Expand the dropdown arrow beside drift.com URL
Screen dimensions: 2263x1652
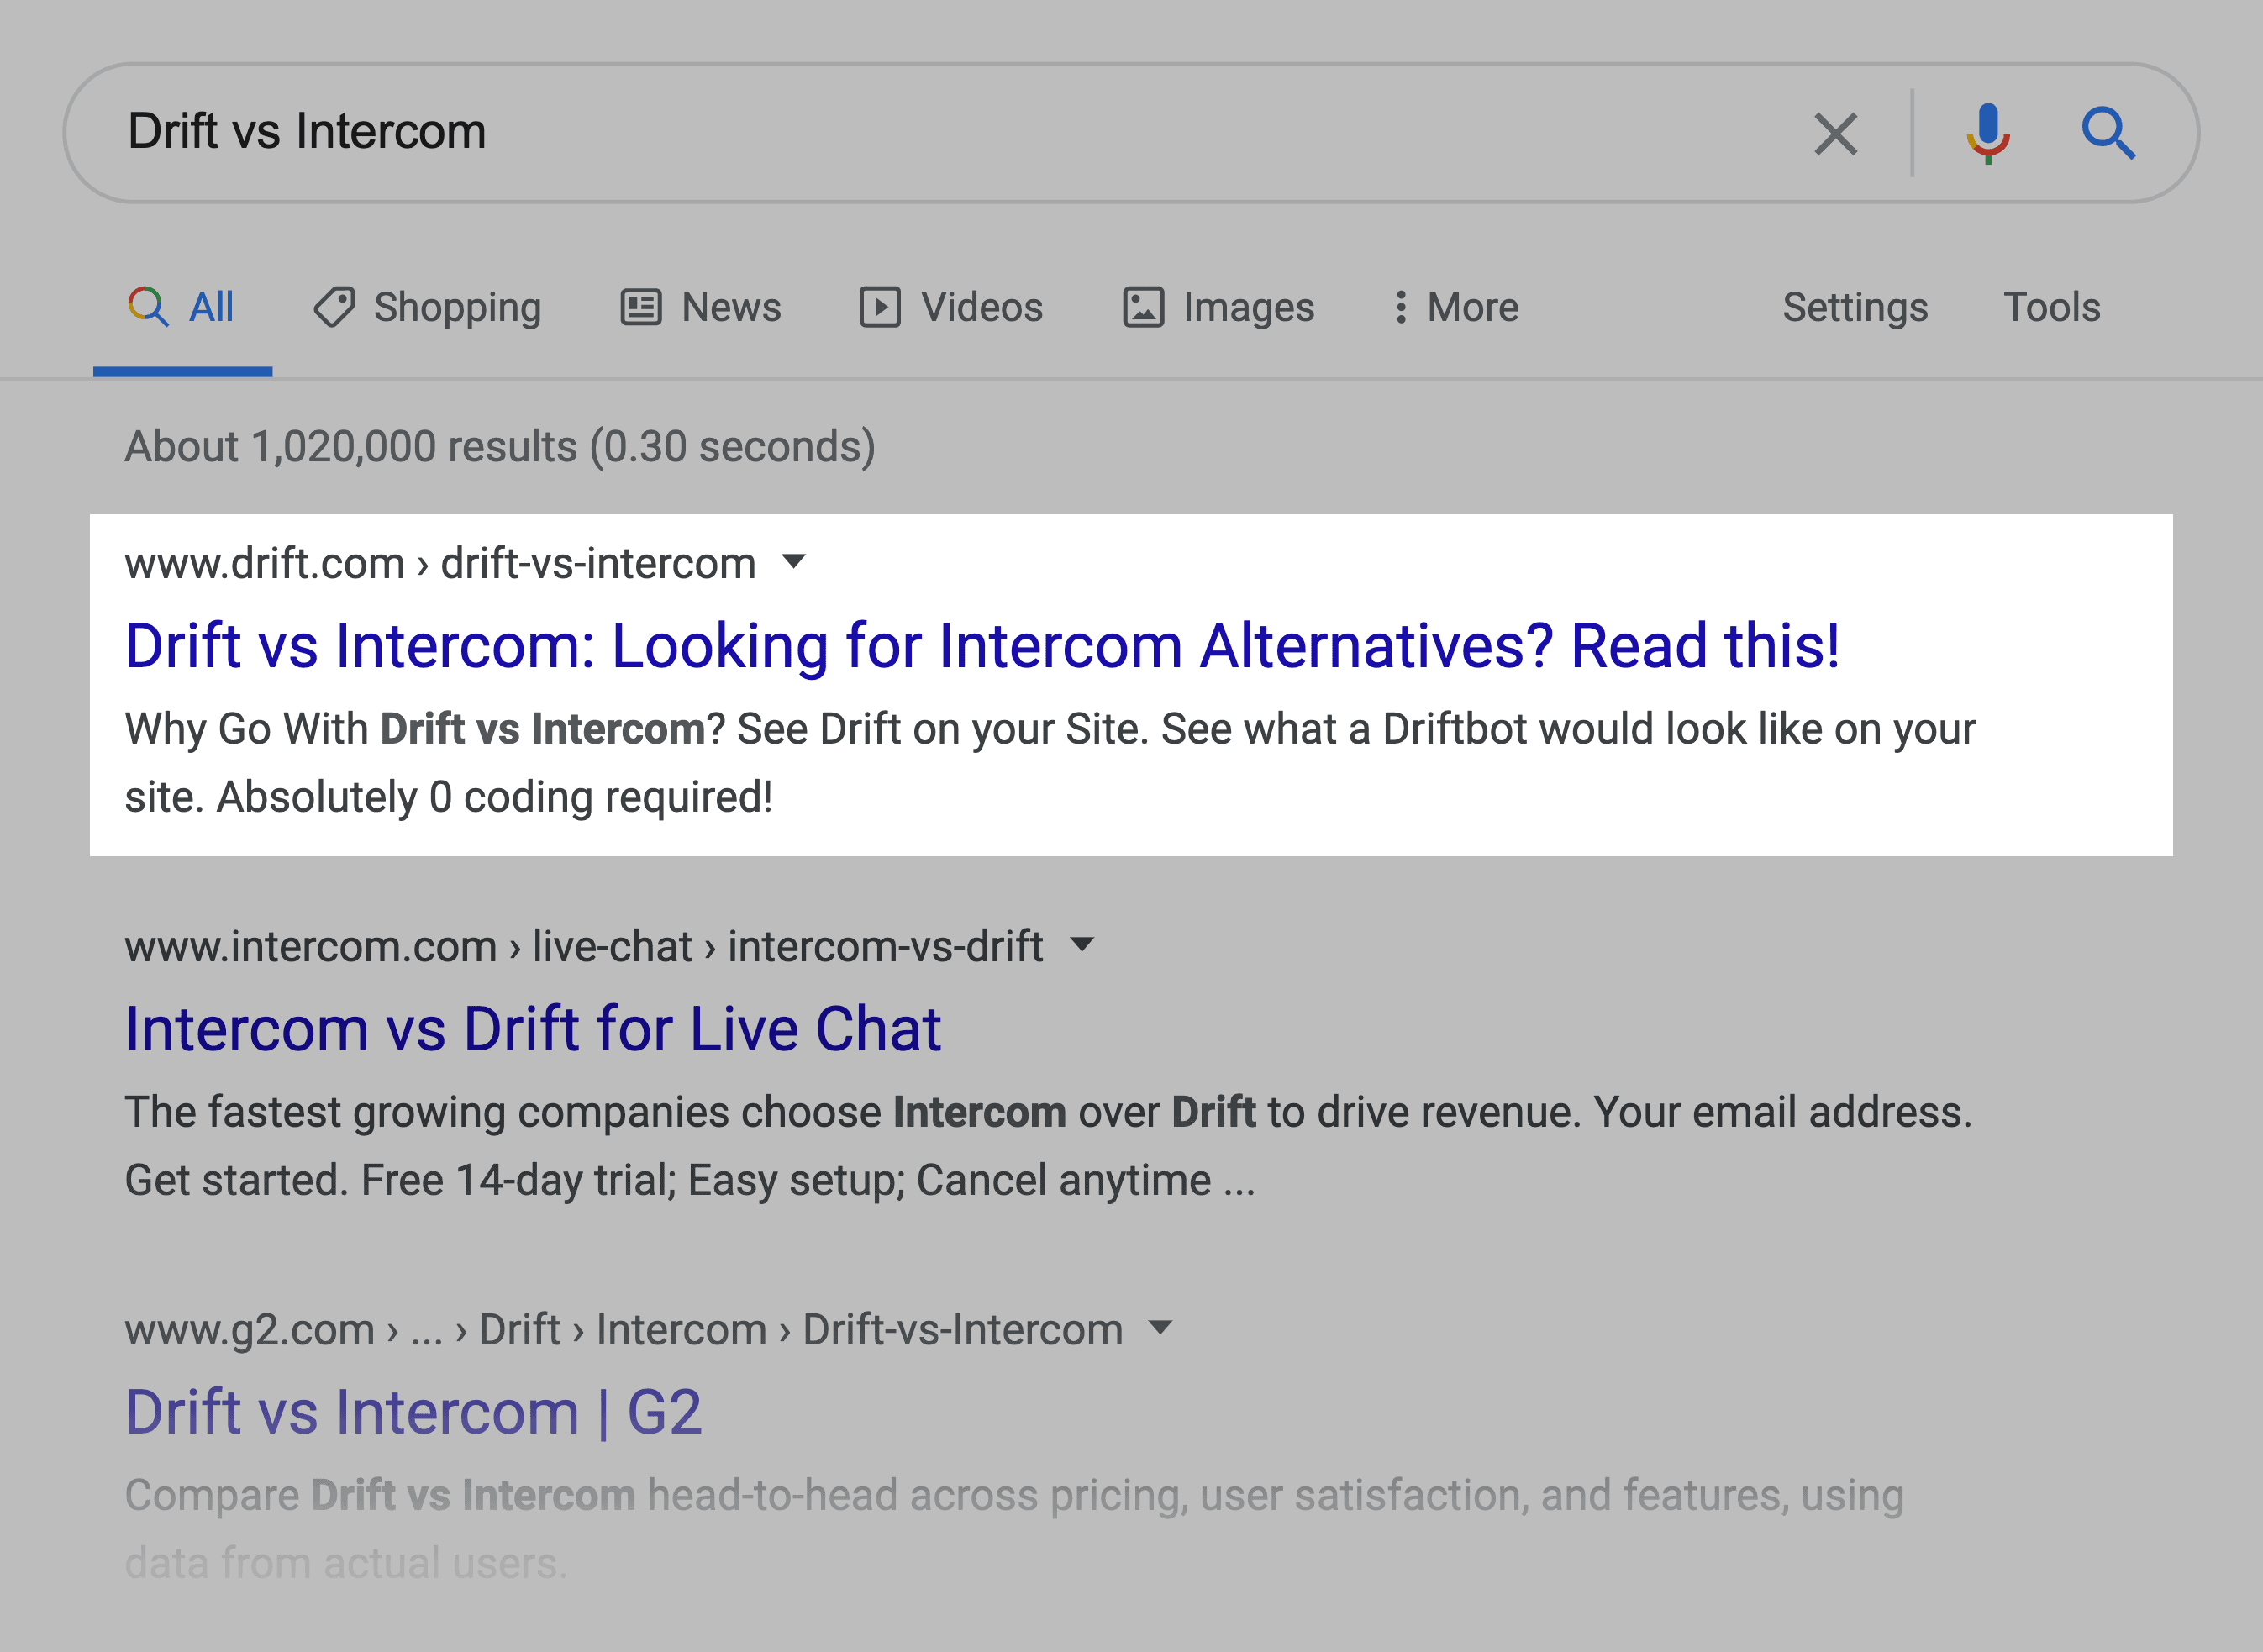tap(793, 563)
